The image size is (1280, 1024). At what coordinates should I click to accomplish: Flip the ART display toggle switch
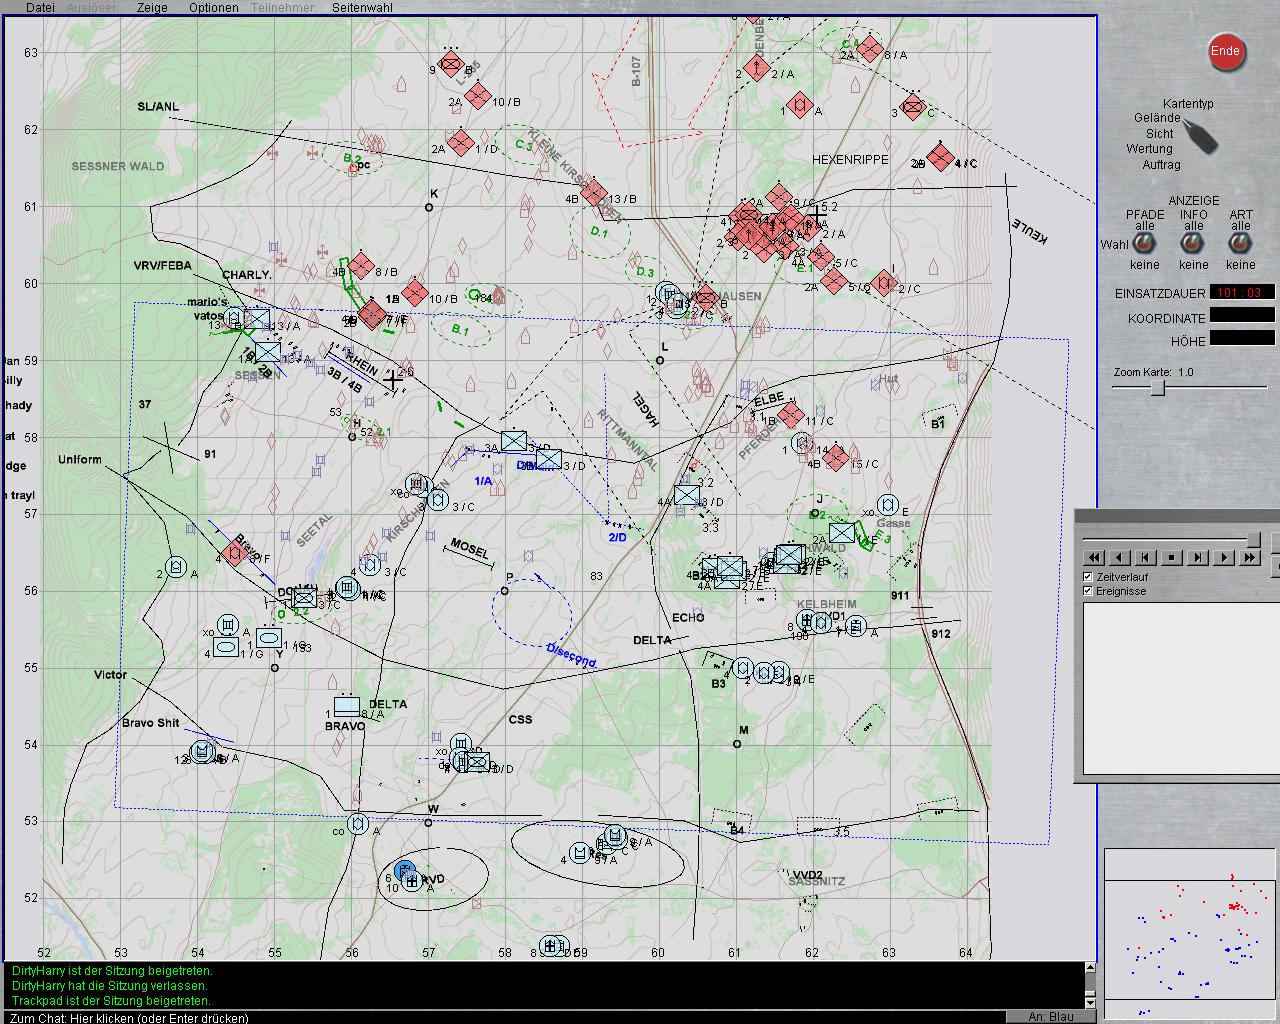pyautogui.click(x=1241, y=244)
